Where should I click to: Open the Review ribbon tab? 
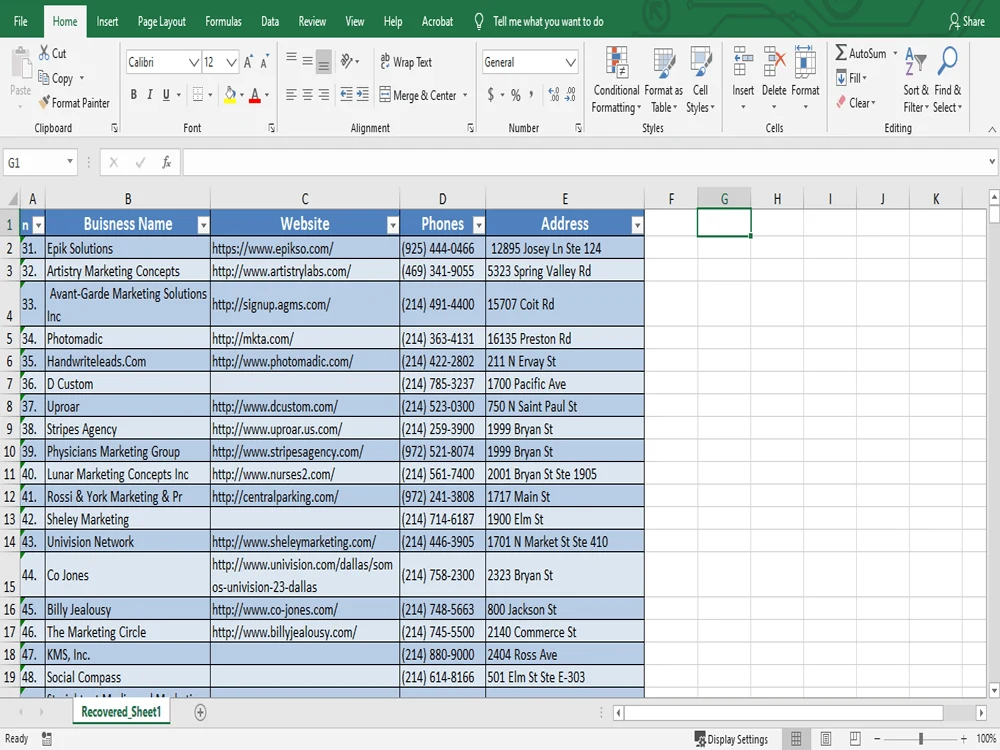click(311, 20)
